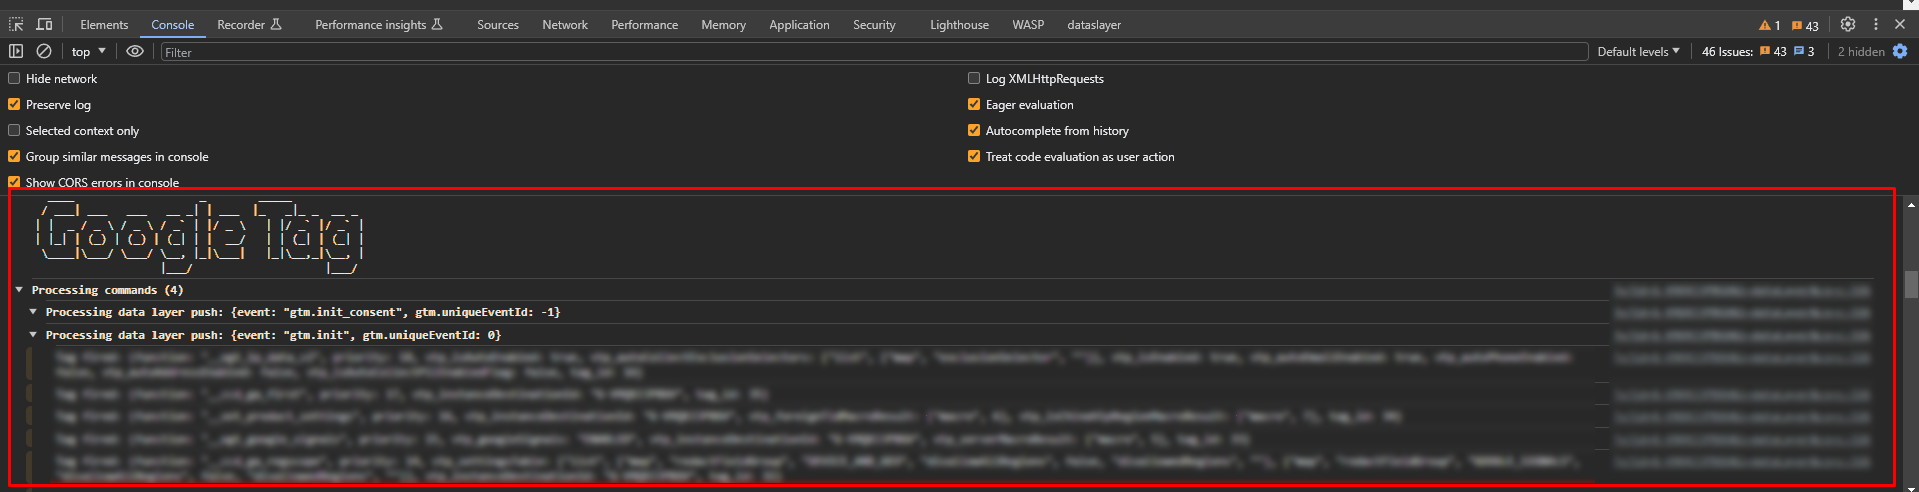Open the Performance insights tab
Screen dimensions: 1919x492
click(x=379, y=25)
